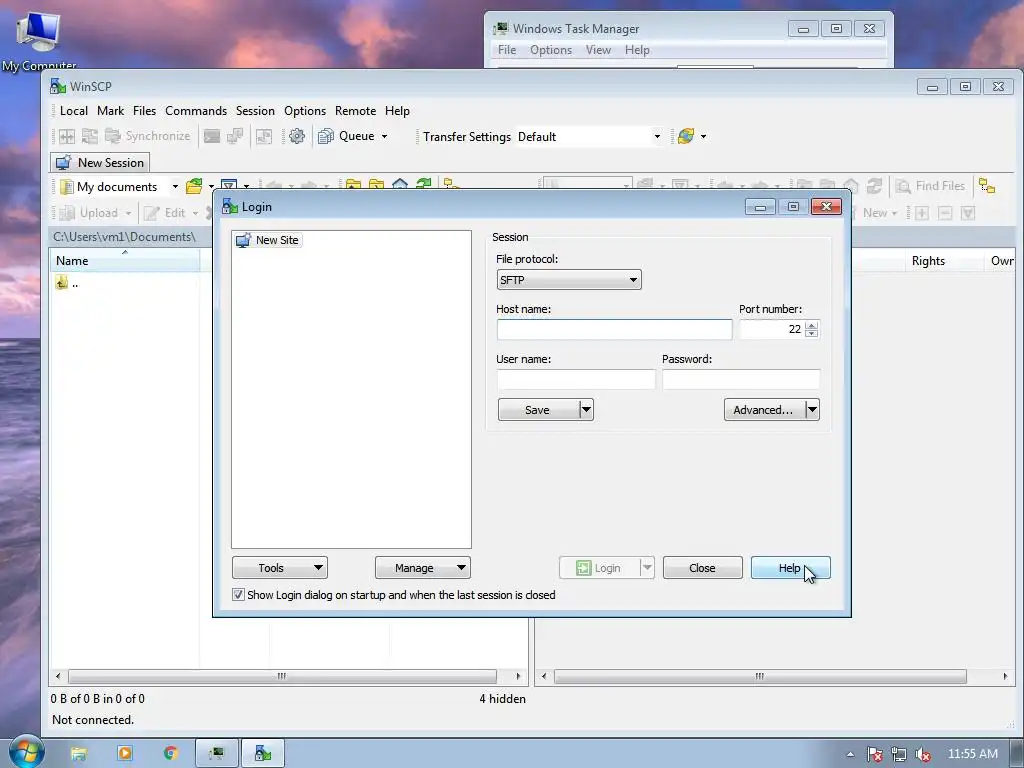Click the Edit toolbar button
The width and height of the screenshot is (1024, 768).
[165, 213]
